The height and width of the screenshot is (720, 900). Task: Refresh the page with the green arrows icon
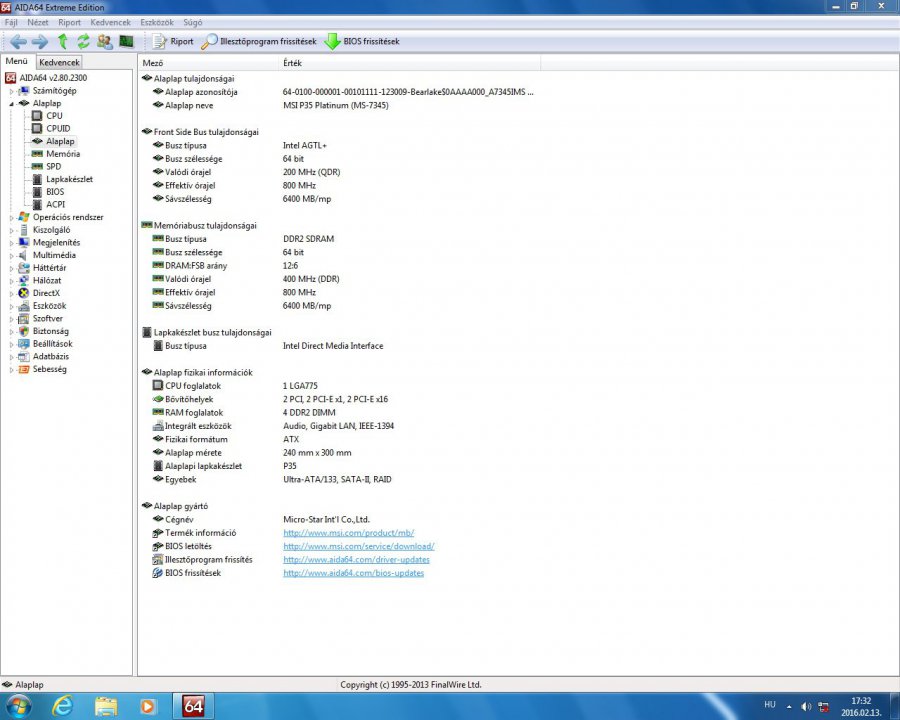83,41
